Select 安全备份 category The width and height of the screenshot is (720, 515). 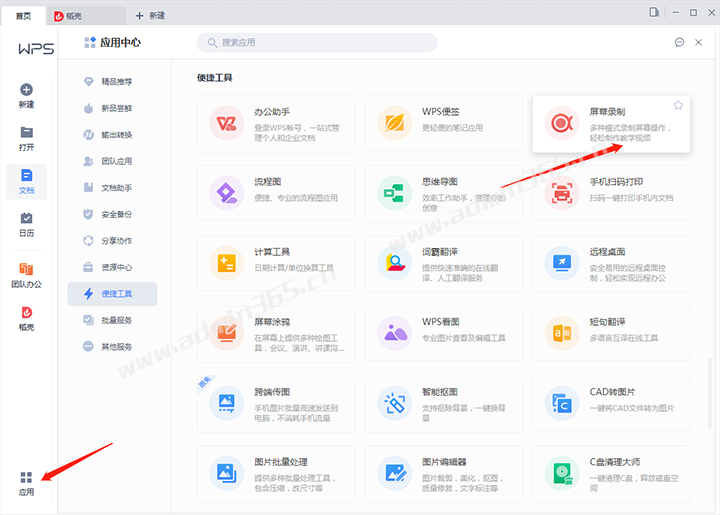(x=112, y=214)
